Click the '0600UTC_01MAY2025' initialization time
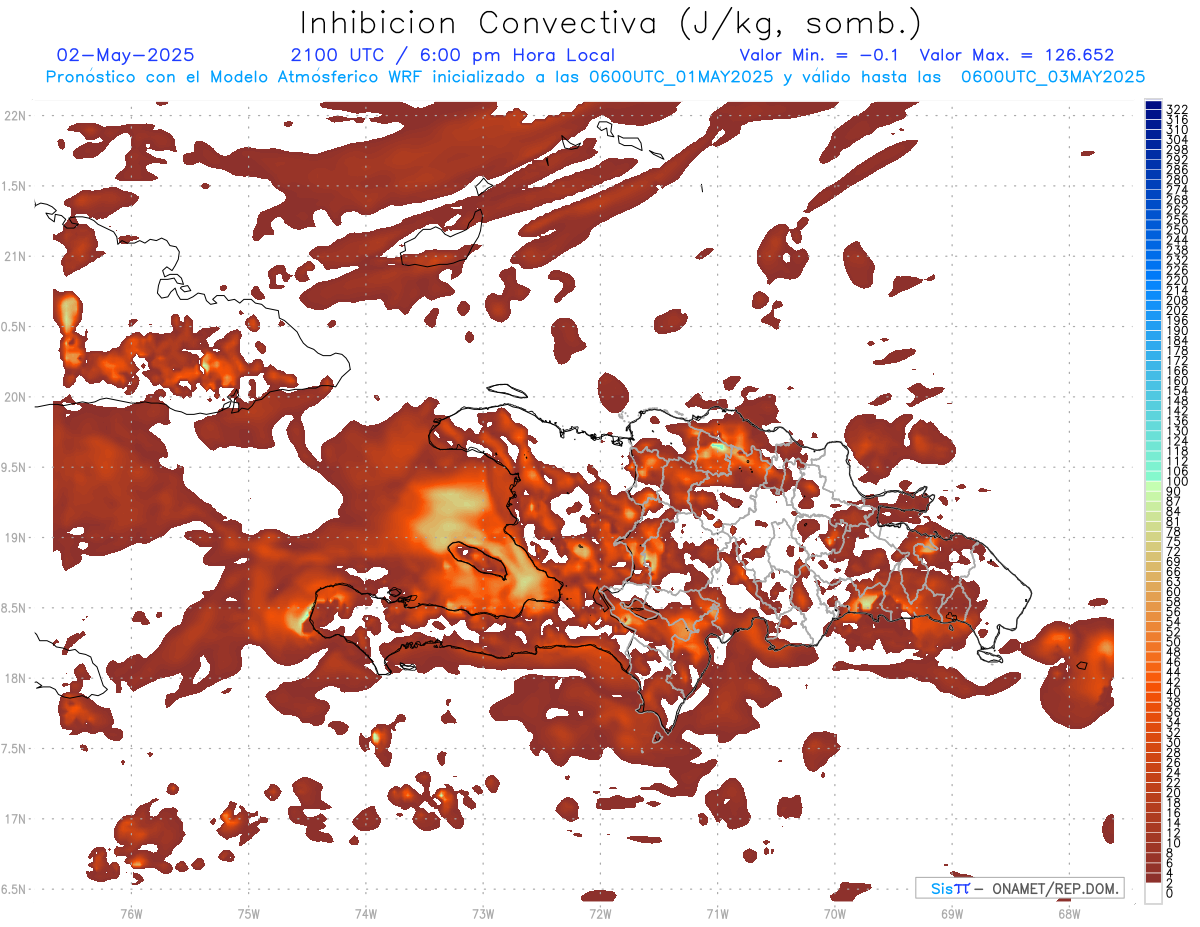The image size is (1200, 927). 679,77
